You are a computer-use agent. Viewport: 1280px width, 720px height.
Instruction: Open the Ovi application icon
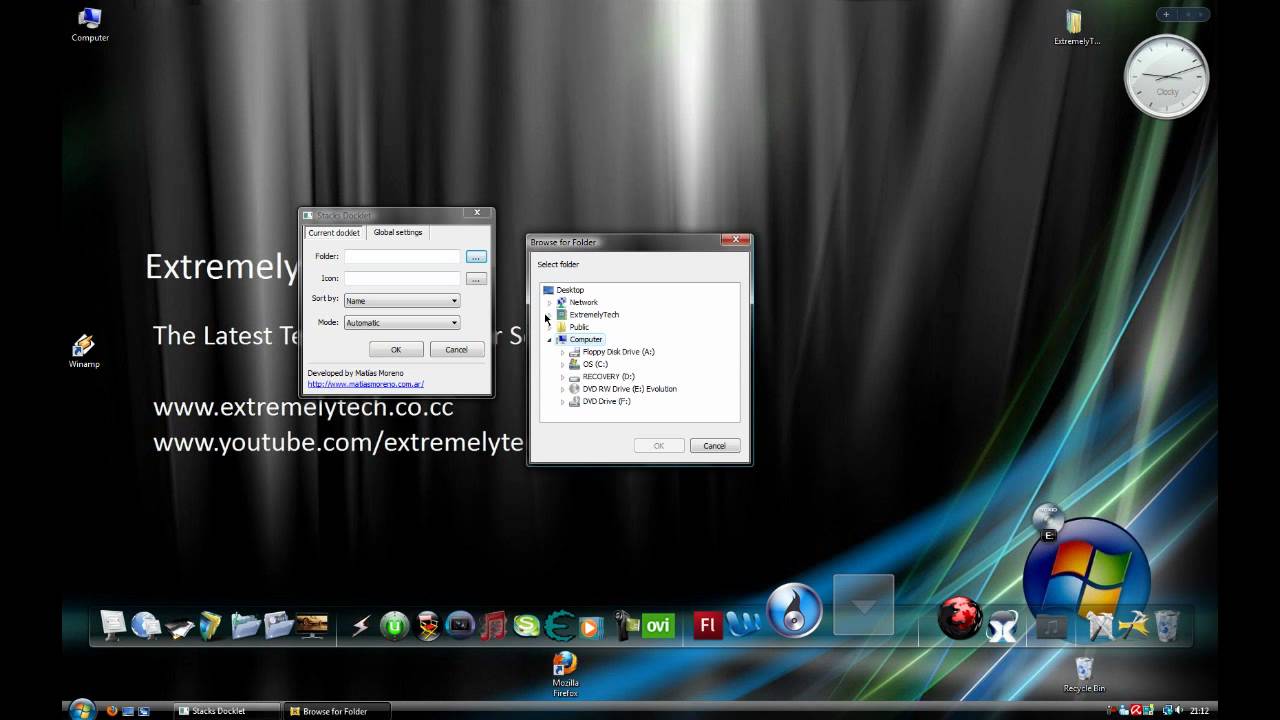point(658,626)
